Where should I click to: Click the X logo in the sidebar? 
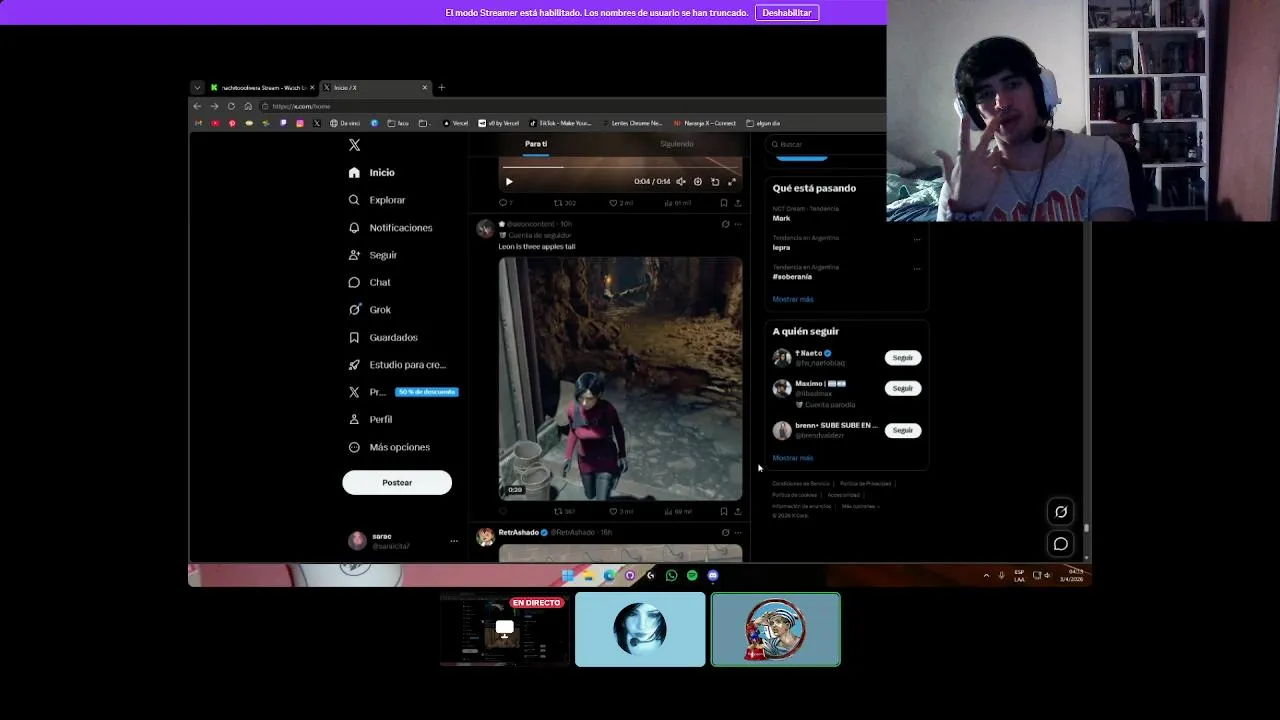354,145
